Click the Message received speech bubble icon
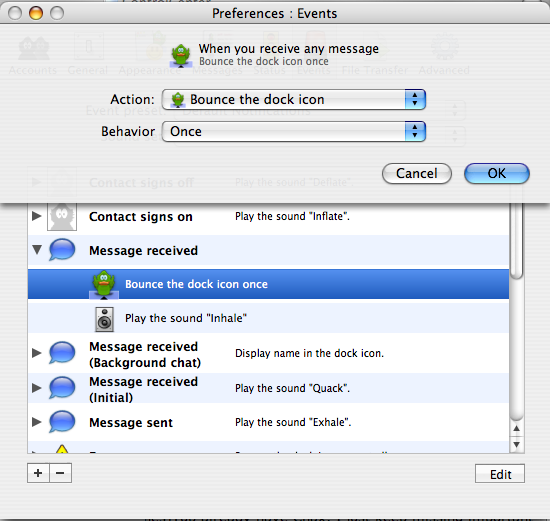 [62, 249]
